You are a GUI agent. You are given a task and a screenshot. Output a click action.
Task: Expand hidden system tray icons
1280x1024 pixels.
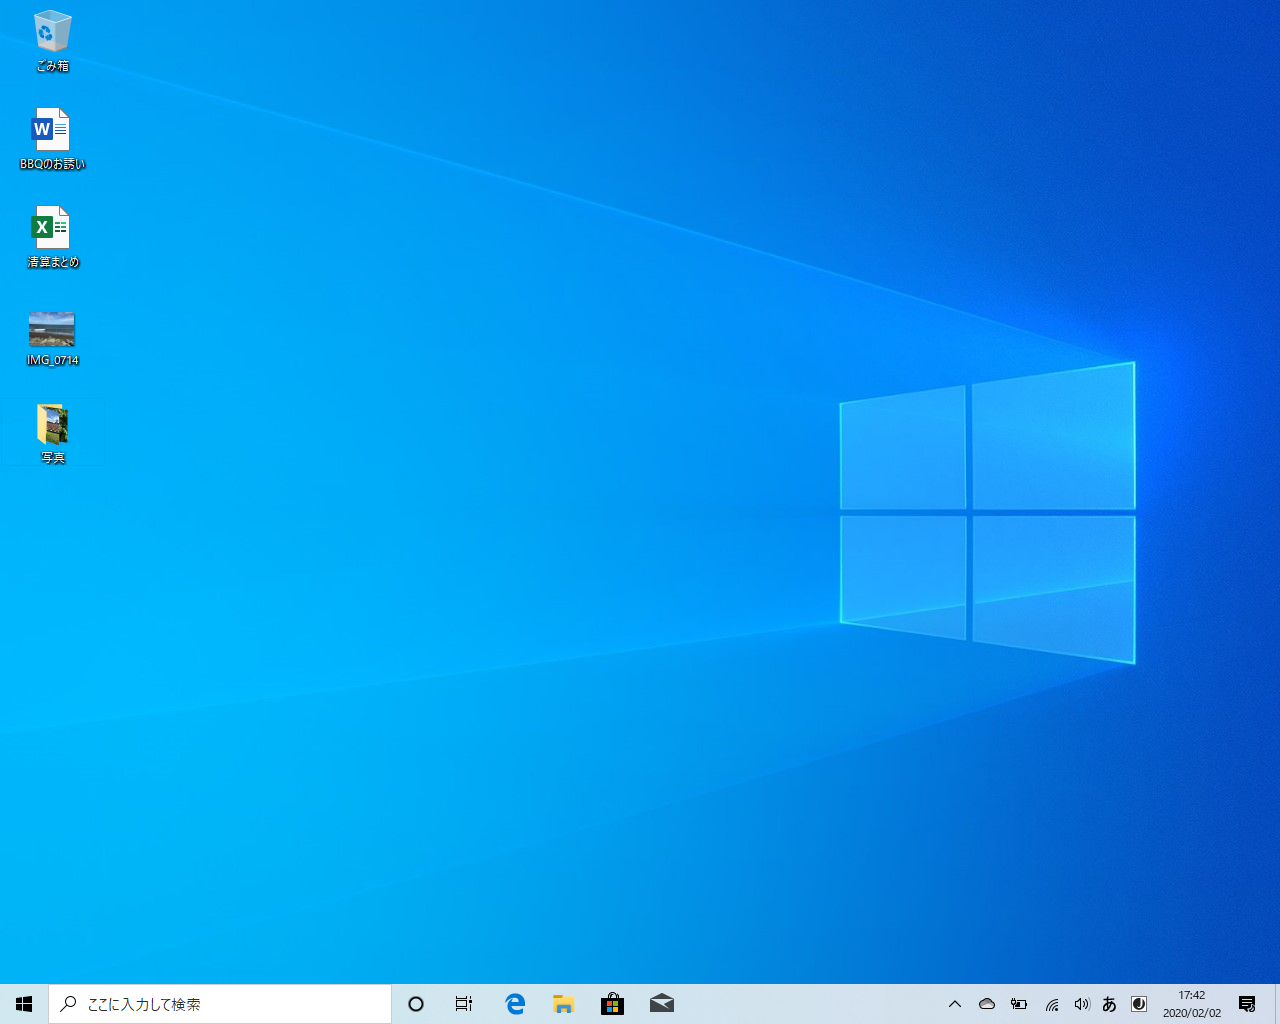tap(955, 1004)
